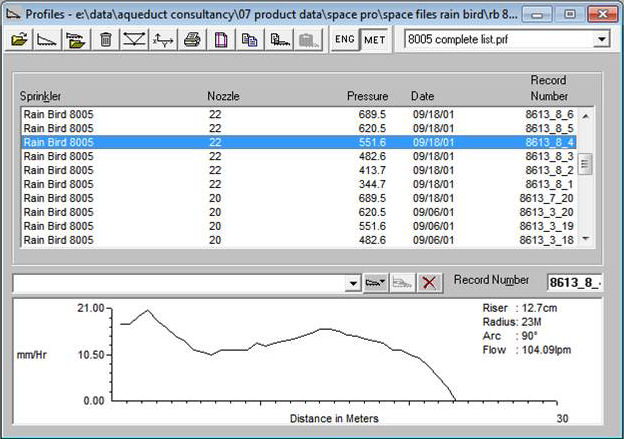Click the Profiles window title bar icon
Screen dimensions: 624x439
pos(13,14)
